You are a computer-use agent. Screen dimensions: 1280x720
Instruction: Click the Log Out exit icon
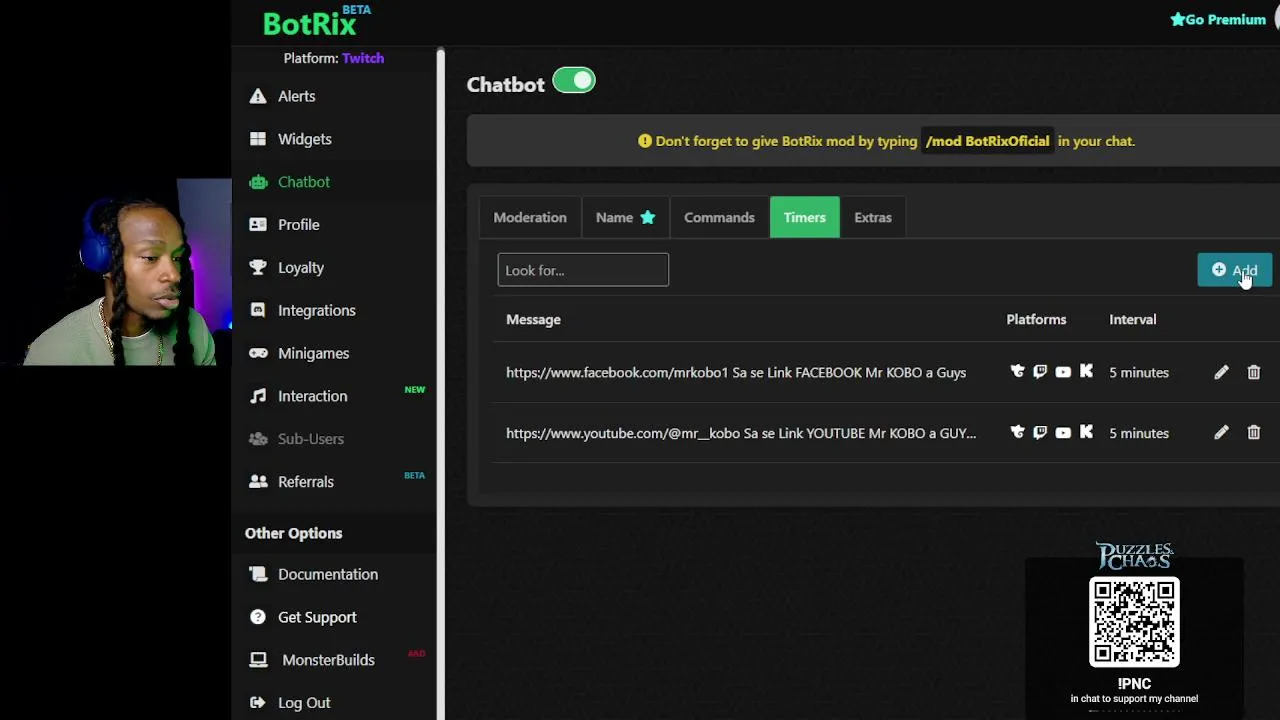click(258, 703)
